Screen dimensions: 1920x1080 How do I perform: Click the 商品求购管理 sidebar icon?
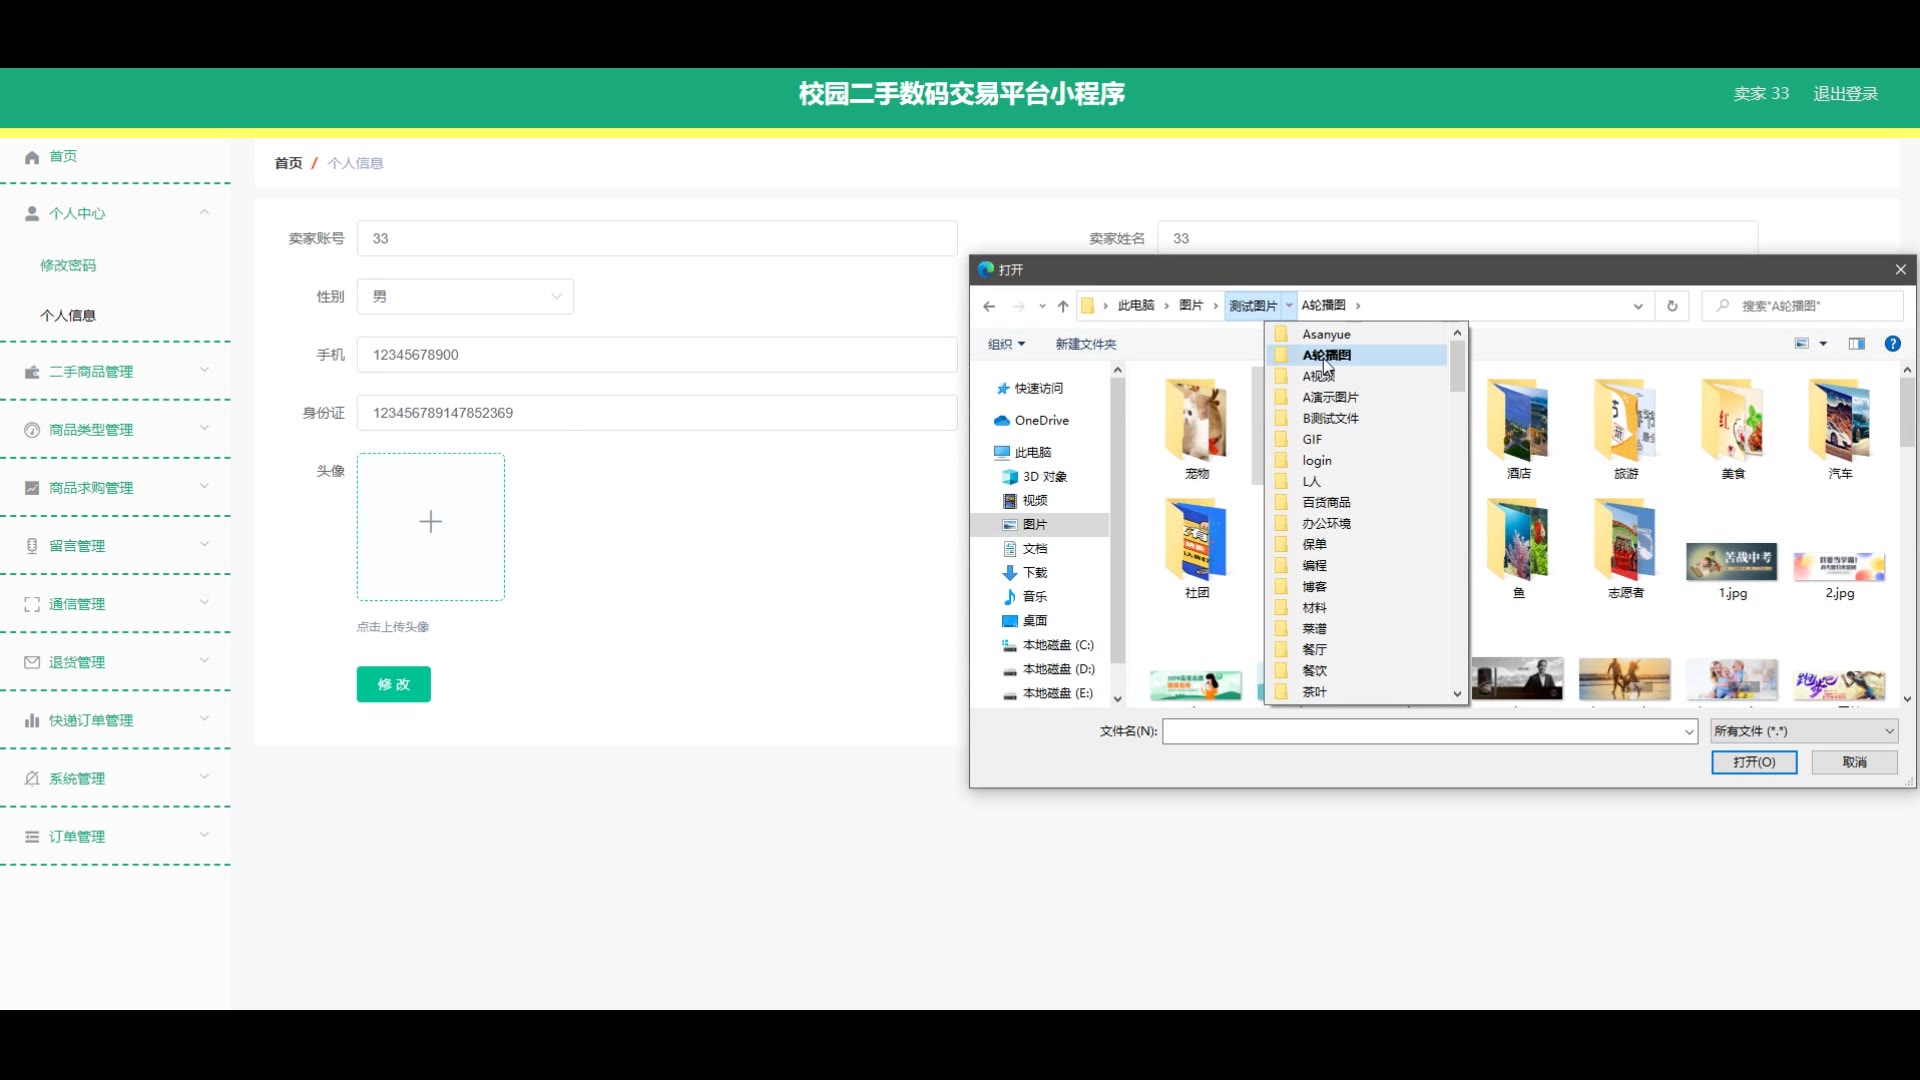[x=32, y=488]
